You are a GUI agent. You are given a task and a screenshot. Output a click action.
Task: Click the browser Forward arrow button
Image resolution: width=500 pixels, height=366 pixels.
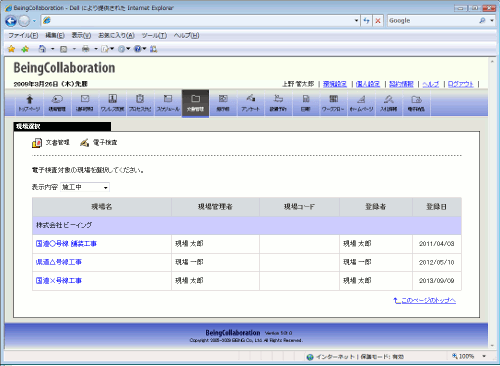click(24, 21)
